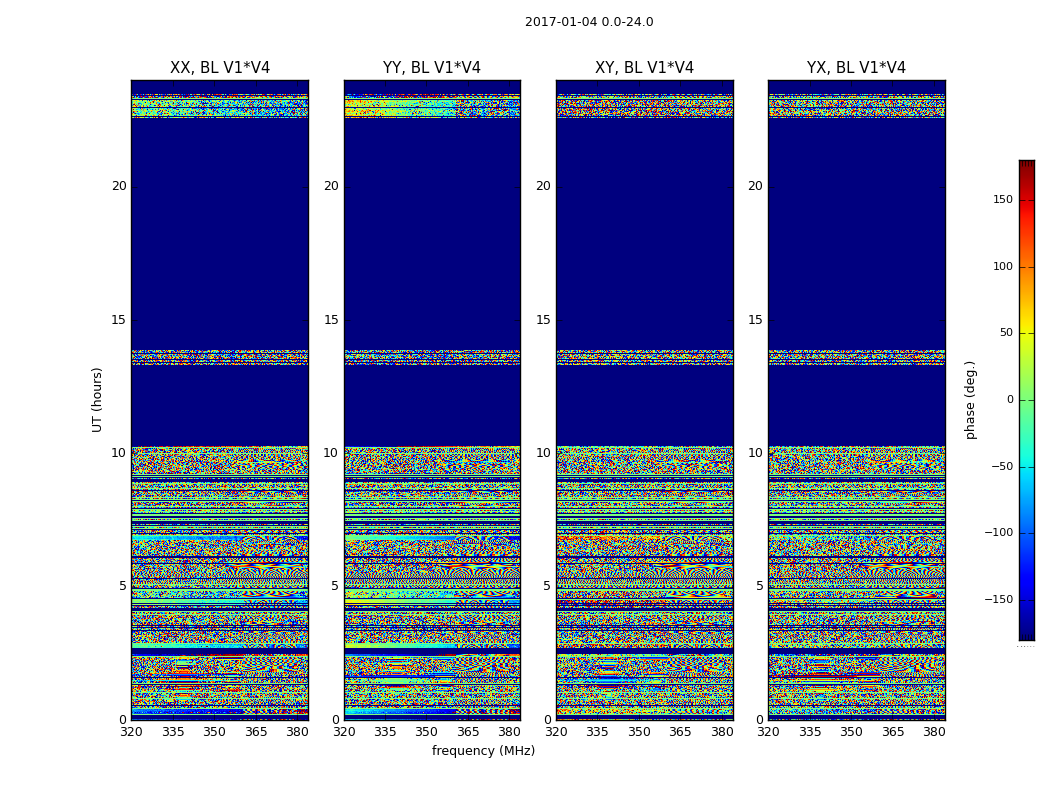Click colorbar tick label −50
This screenshot has height=800, width=1050.
click(x=1002, y=466)
